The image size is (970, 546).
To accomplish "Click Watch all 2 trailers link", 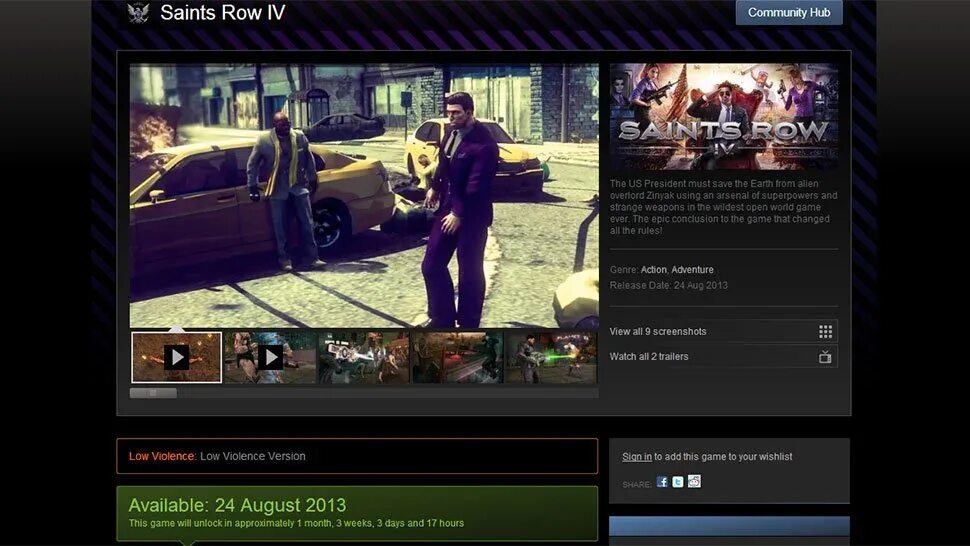I will (648, 357).
